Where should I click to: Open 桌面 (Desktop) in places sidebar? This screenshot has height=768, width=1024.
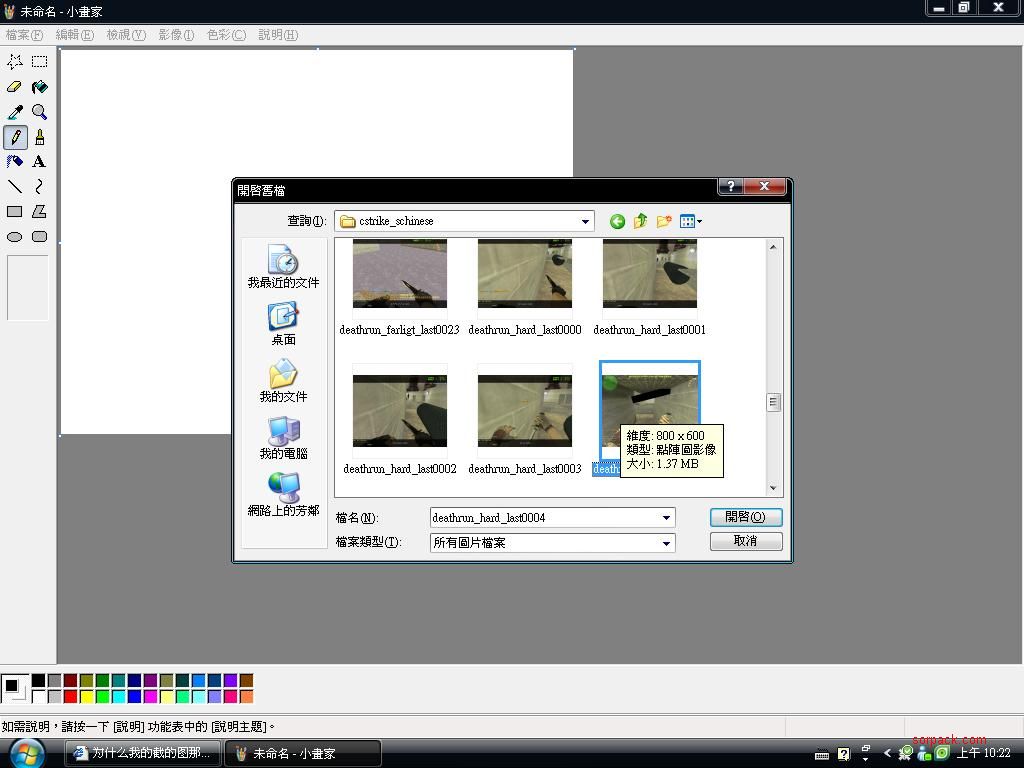[283, 324]
